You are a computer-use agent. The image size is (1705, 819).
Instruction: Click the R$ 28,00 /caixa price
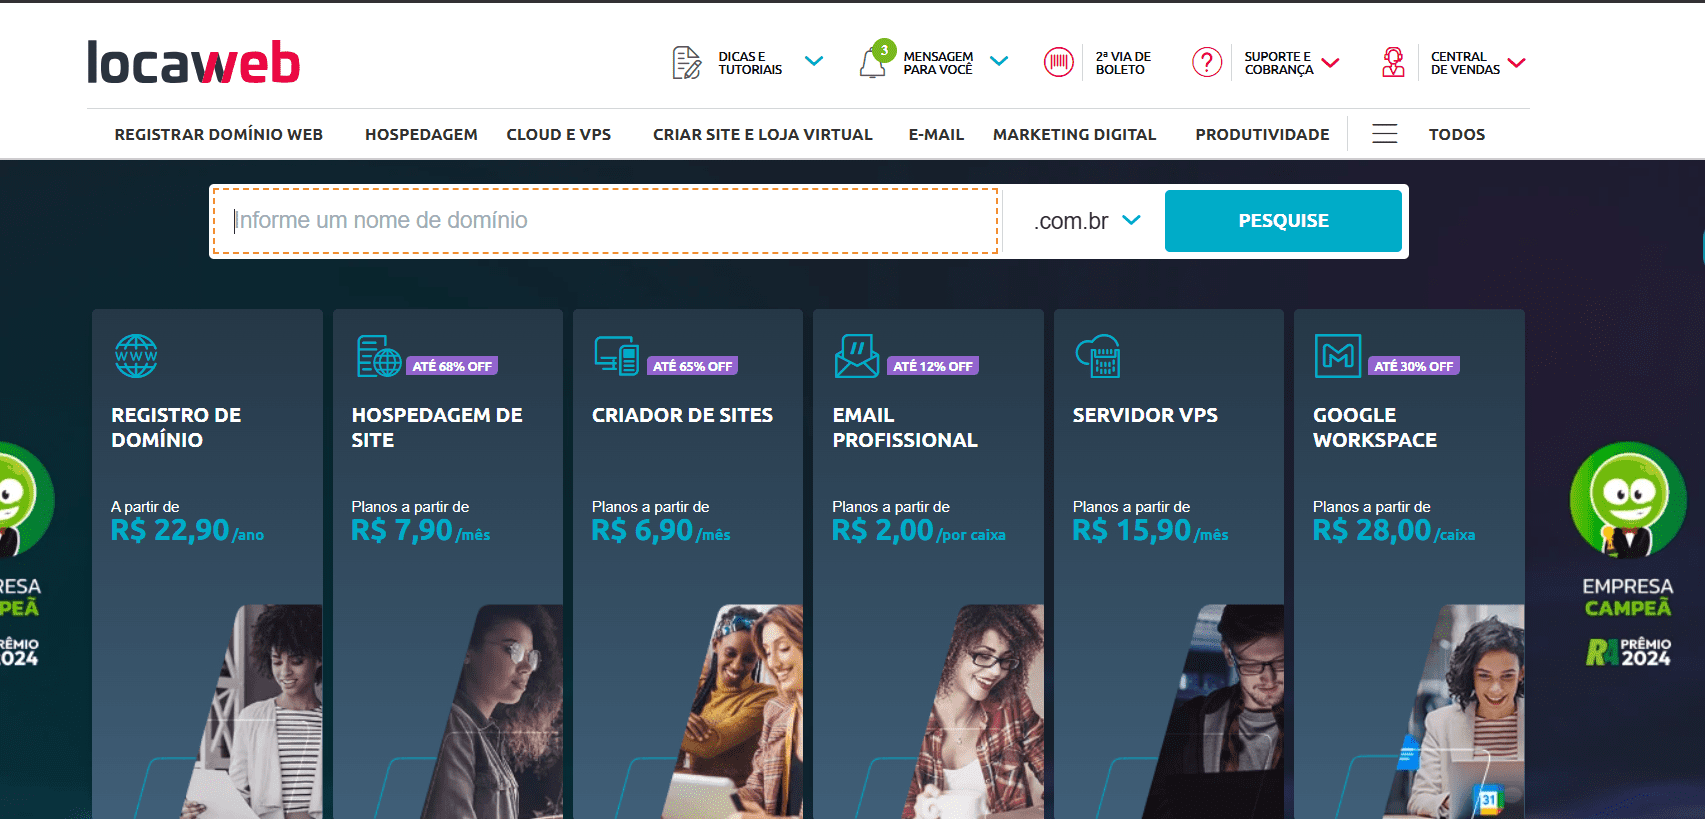pyautogui.click(x=1394, y=530)
